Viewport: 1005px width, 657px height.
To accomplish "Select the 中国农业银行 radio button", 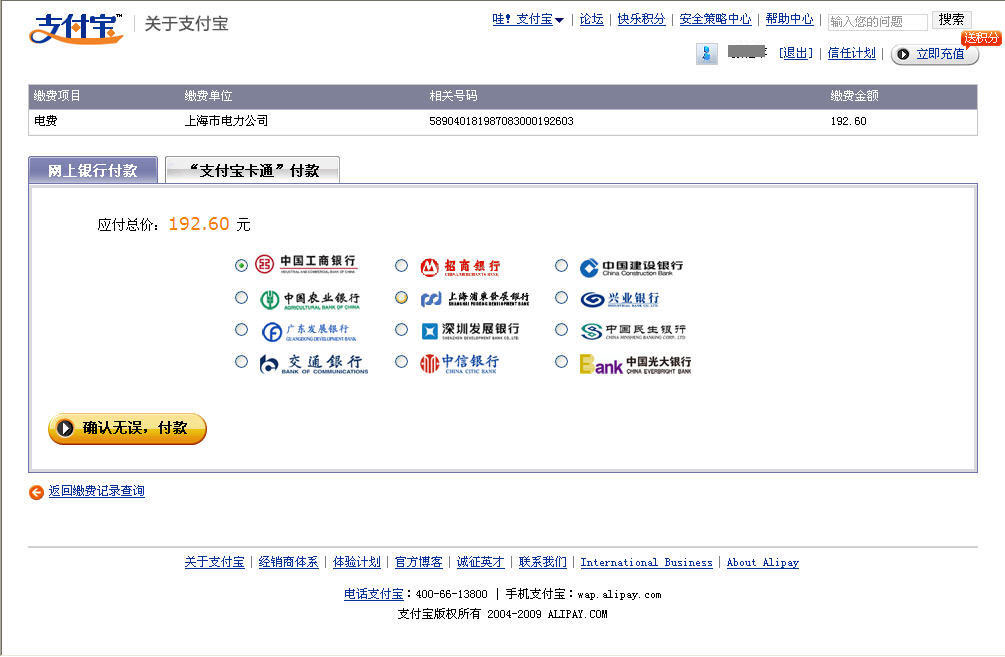I will click(x=241, y=297).
